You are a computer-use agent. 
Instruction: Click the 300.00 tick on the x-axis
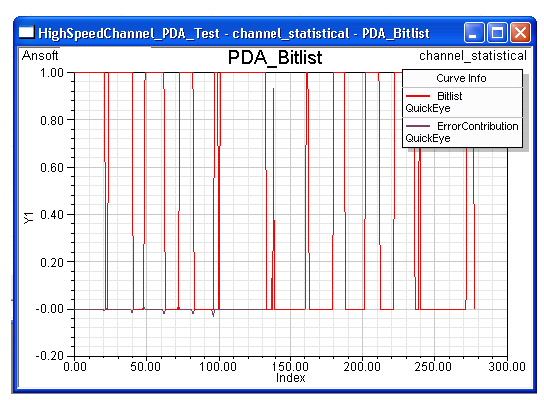[x=507, y=367]
